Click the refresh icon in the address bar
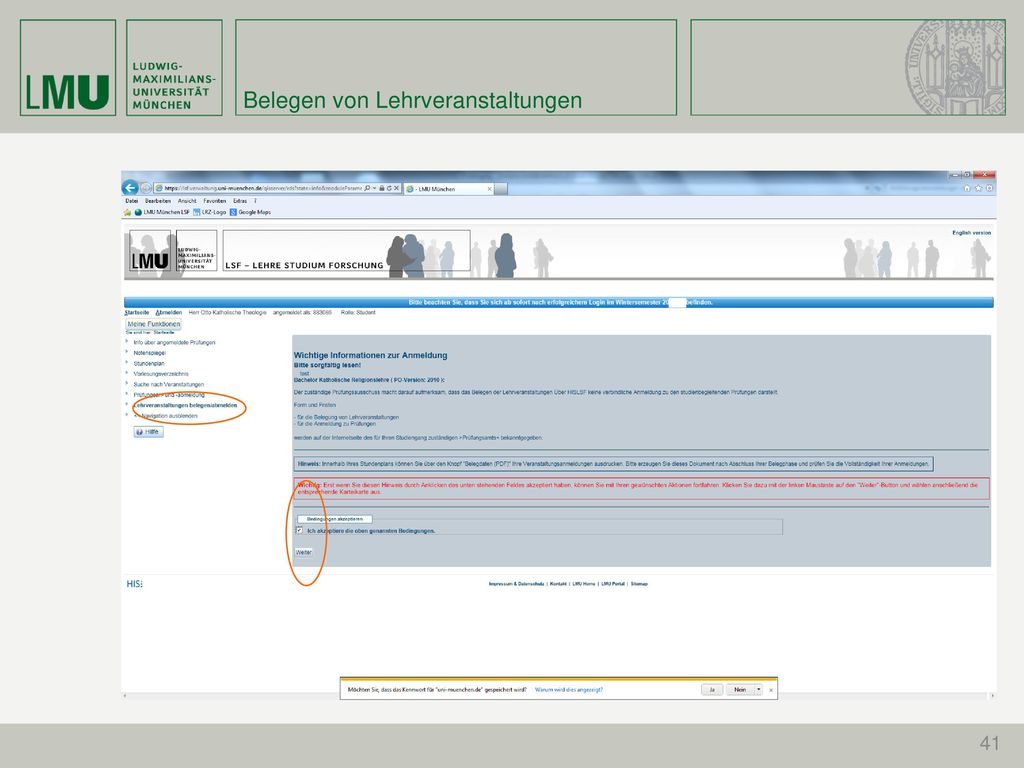Screen dimensions: 1024x768 [389, 188]
